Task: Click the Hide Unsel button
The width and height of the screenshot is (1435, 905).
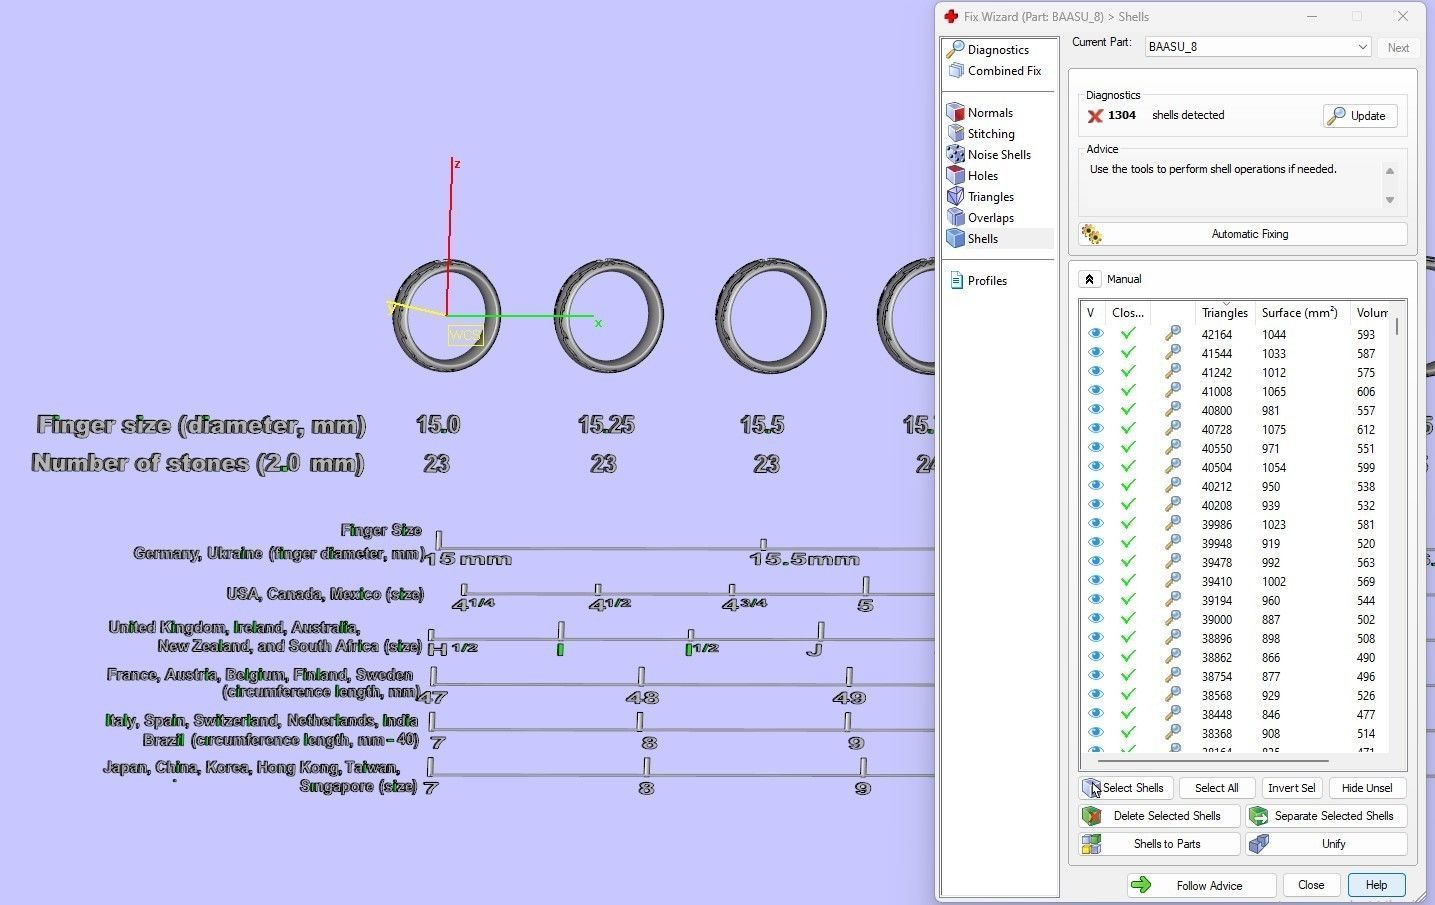Action: 1367,788
